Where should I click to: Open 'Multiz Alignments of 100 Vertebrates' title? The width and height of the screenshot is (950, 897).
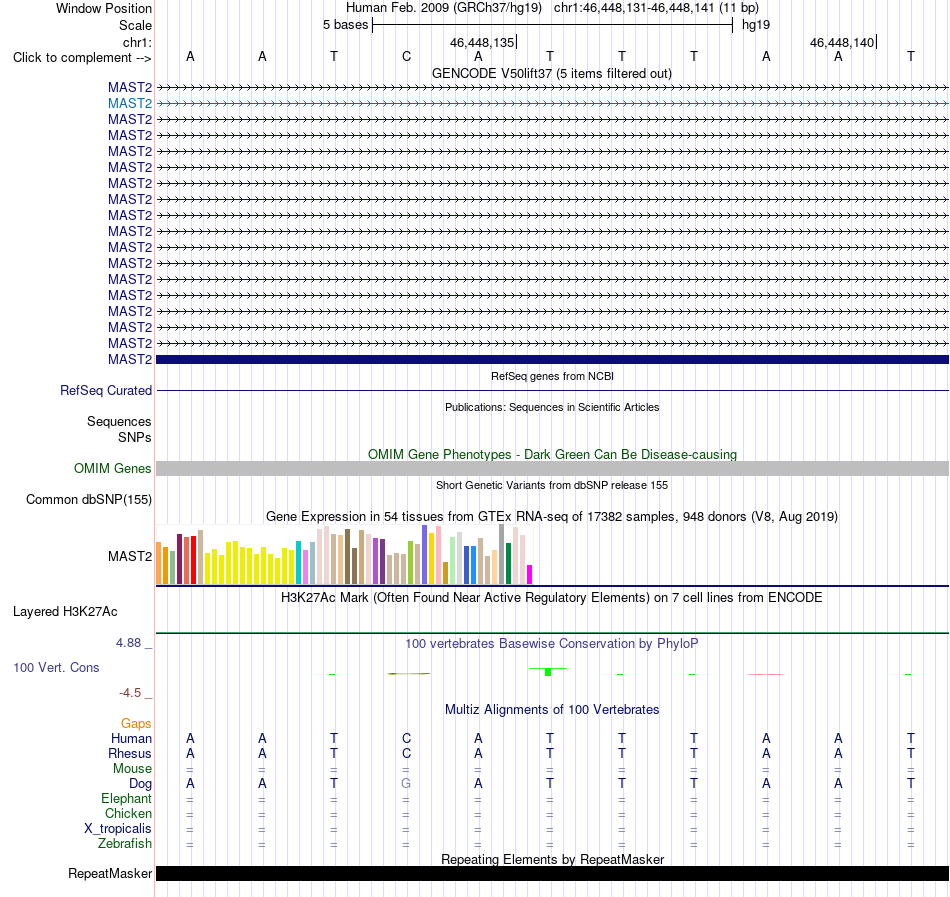point(552,710)
